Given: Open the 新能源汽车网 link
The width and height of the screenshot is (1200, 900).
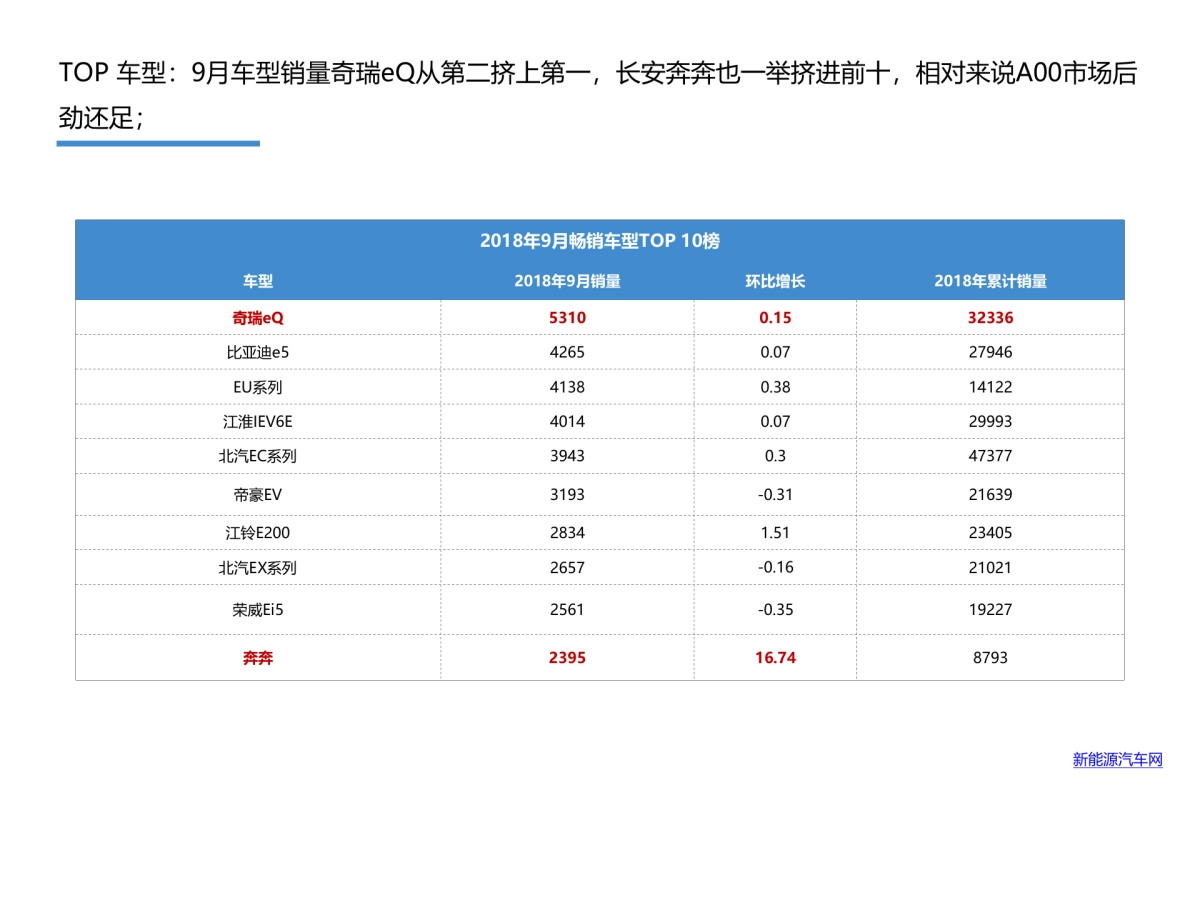Looking at the screenshot, I should pyautogui.click(x=1116, y=758).
